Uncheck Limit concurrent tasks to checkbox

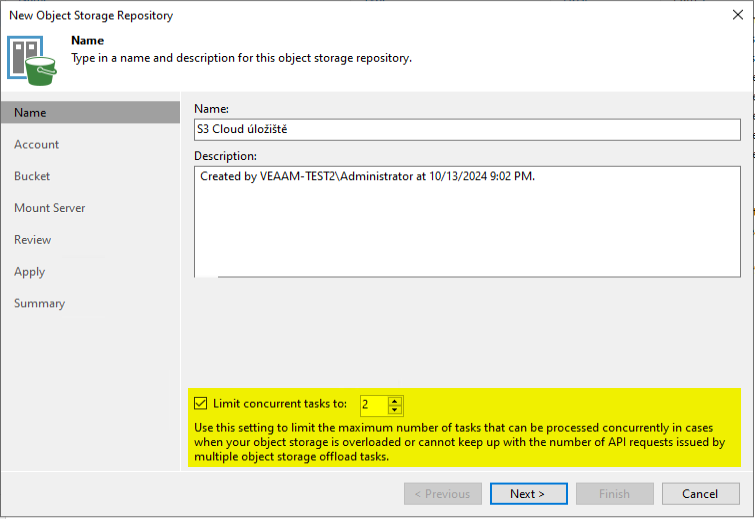(x=200, y=403)
